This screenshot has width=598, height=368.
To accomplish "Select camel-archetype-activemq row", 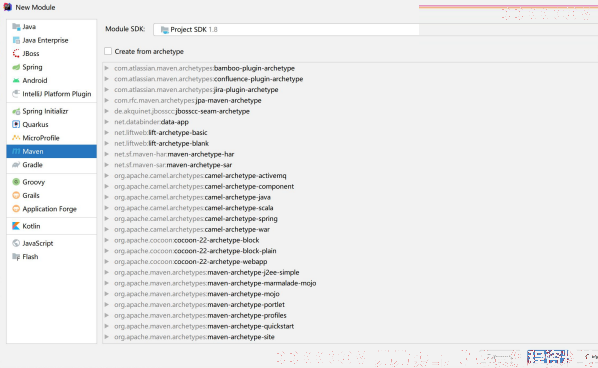I will [350, 176].
